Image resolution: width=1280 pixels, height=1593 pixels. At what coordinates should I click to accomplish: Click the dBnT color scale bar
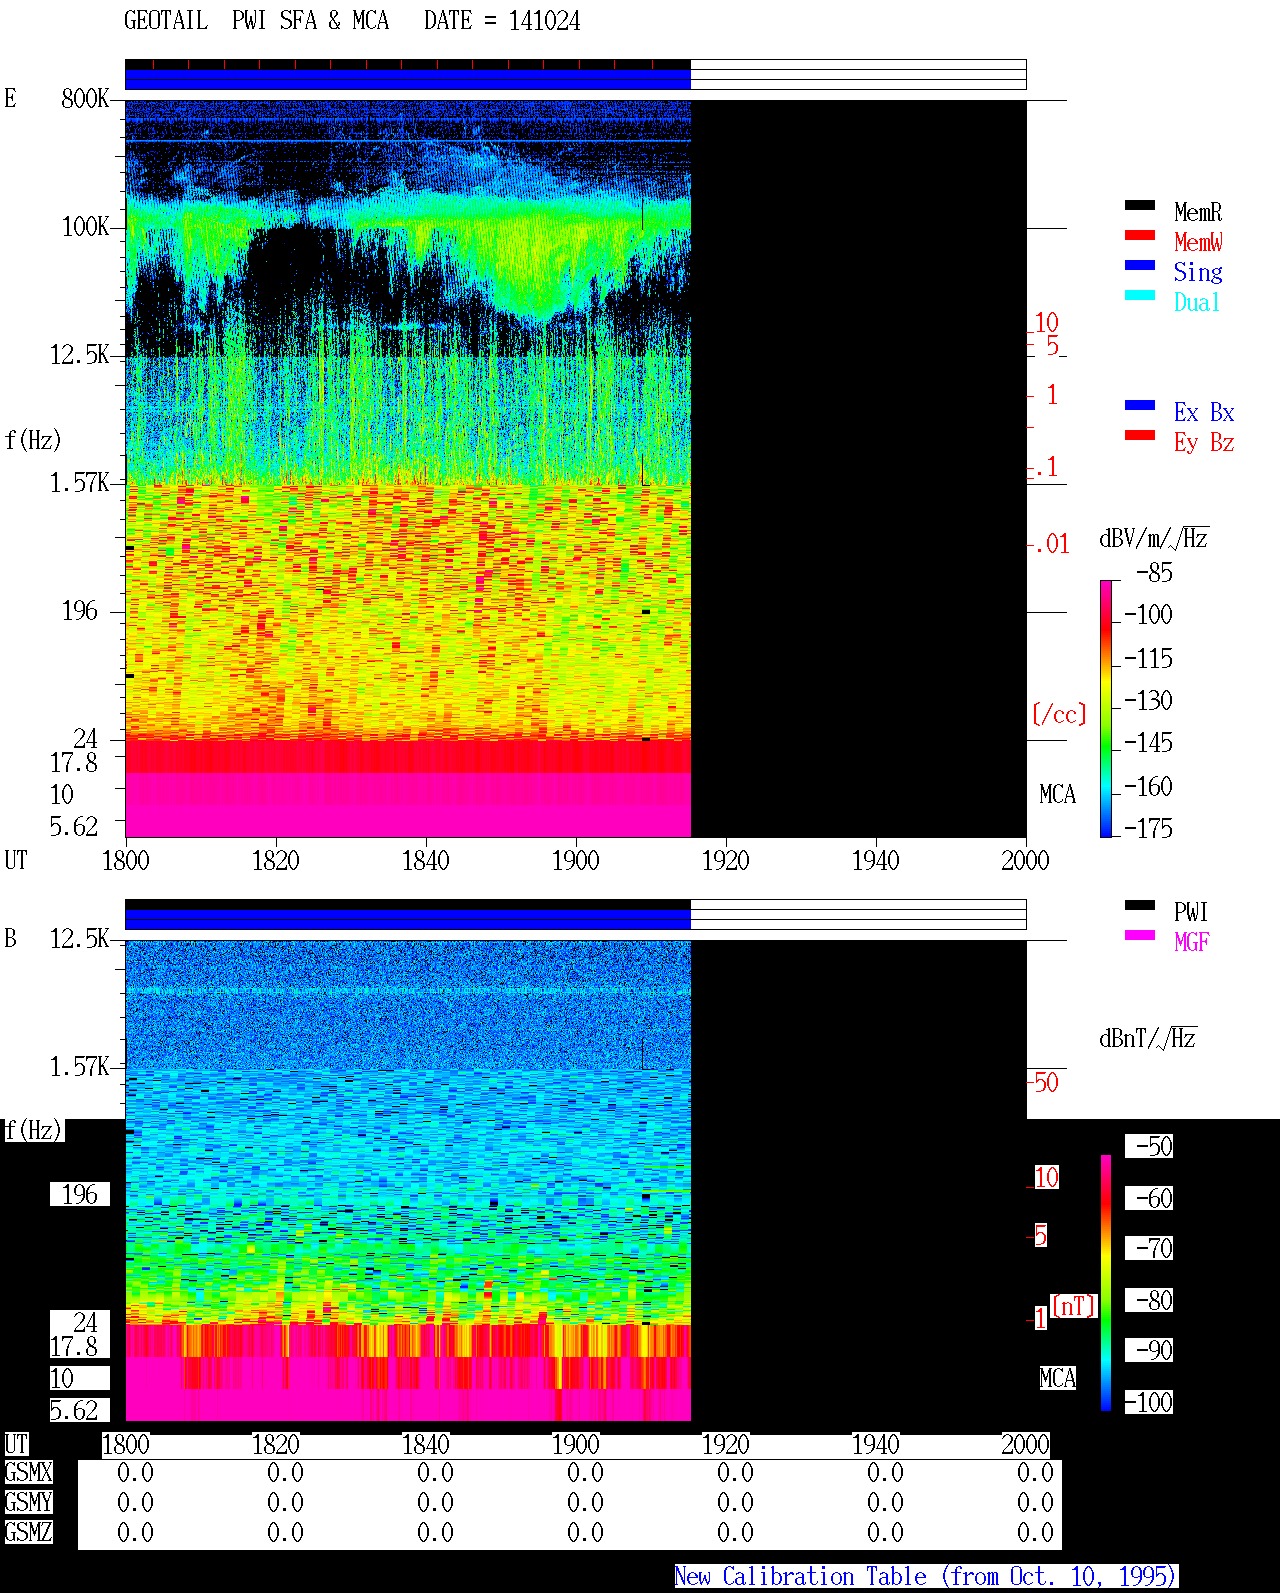(1106, 1283)
